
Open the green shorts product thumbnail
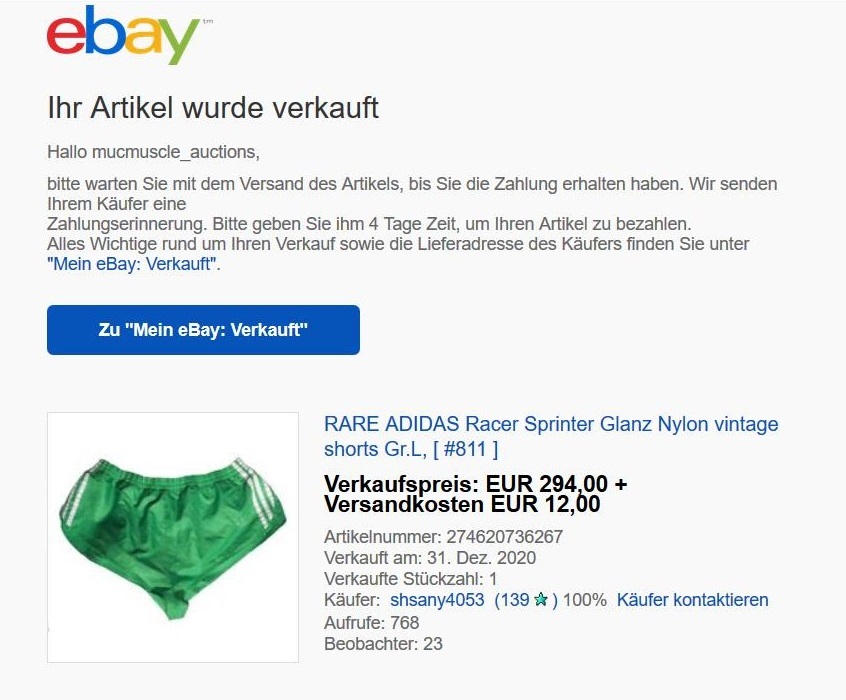[x=173, y=538]
